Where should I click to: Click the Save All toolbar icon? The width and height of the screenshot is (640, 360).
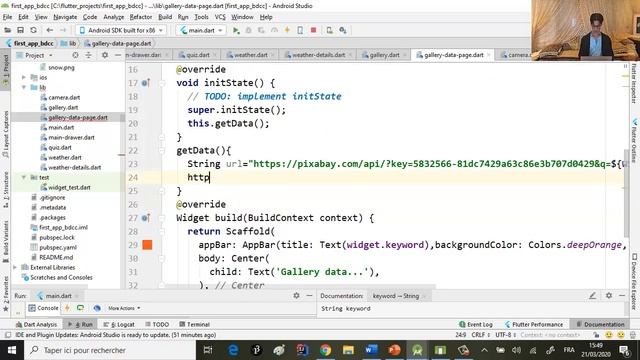[x=20, y=30]
